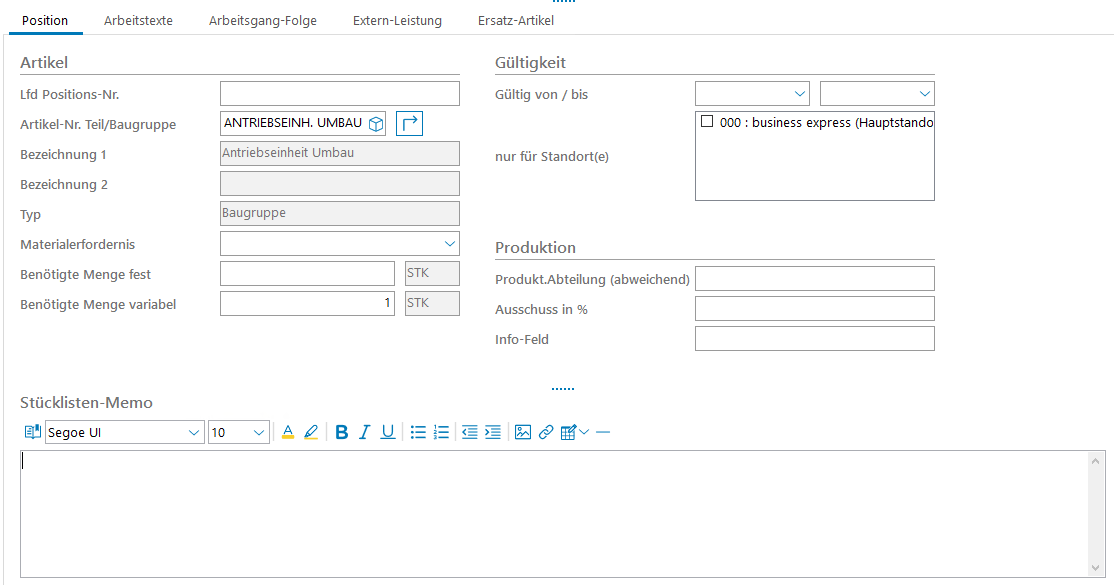Open the Gültig von date dropdown
This screenshot has width=1114, height=585.
(x=799, y=94)
